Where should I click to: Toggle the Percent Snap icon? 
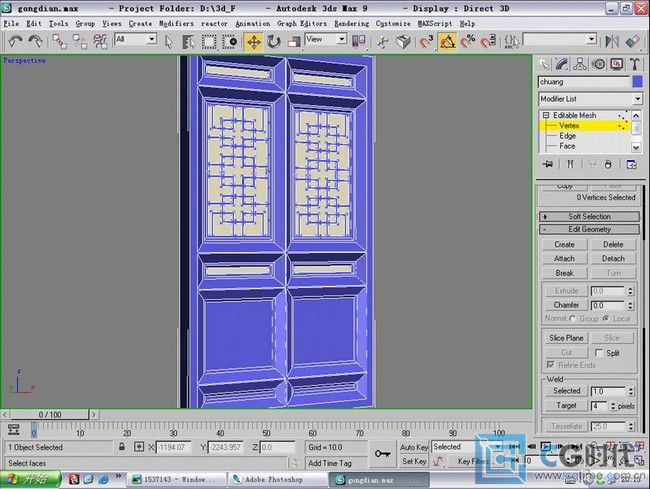coord(468,41)
